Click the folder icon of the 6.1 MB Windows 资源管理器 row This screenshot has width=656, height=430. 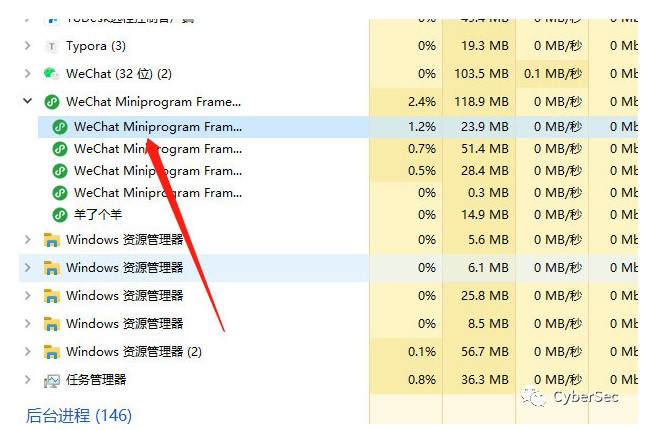[x=51, y=268]
